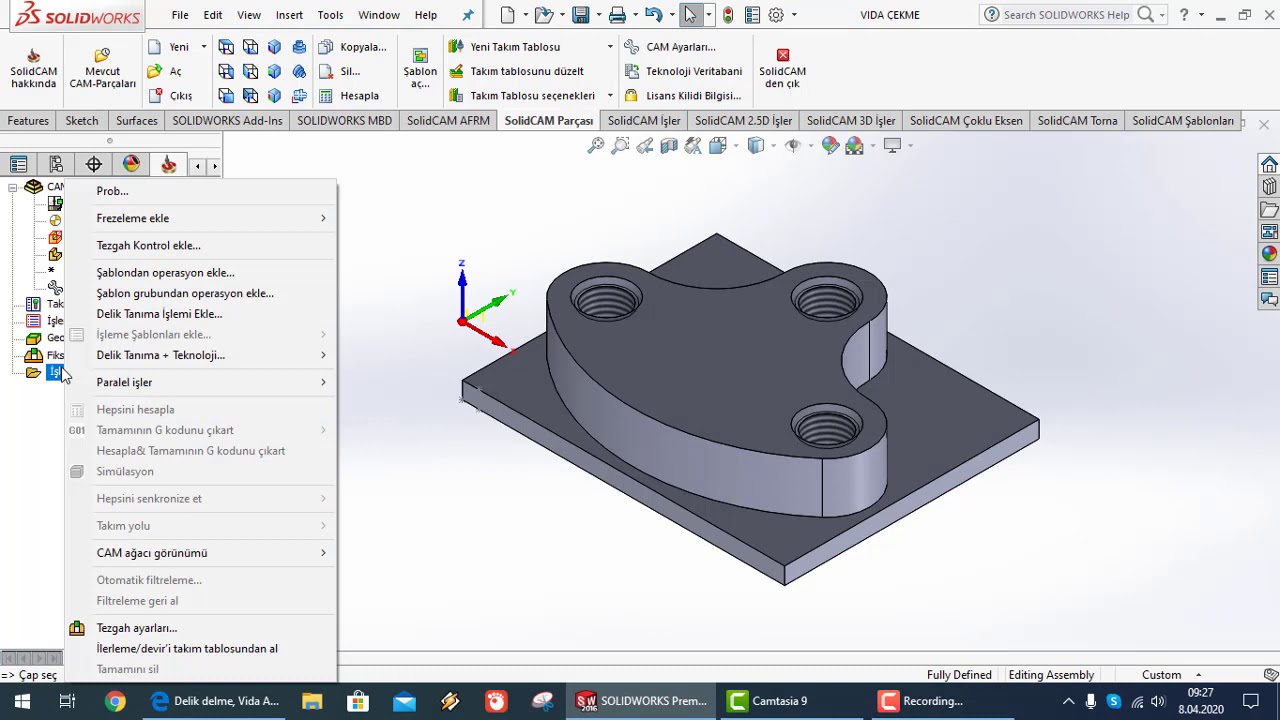Viewport: 1280px width, 720px height.
Task: Open Lisans Kilidi Bilgisi
Action: point(683,96)
